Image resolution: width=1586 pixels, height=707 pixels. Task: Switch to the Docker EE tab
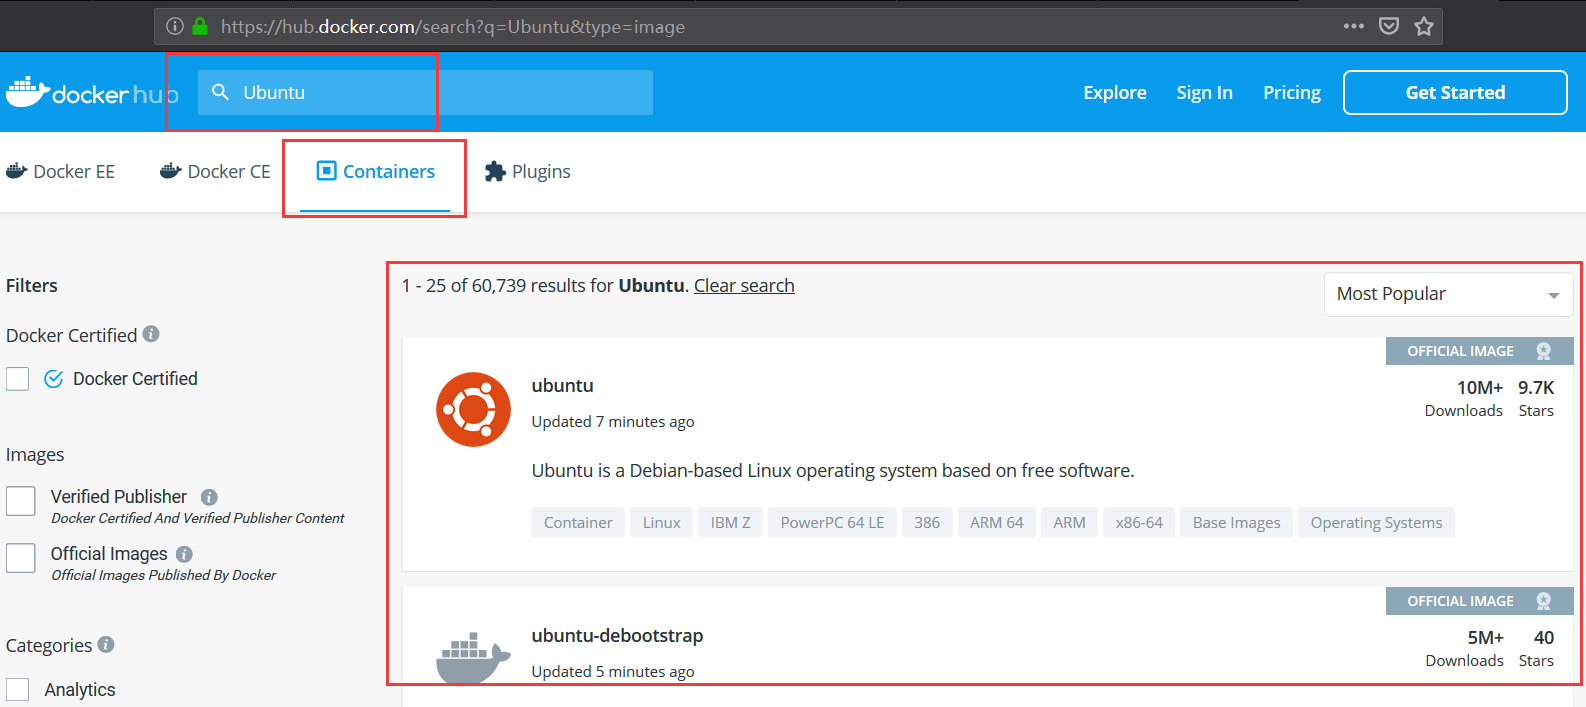(60, 171)
